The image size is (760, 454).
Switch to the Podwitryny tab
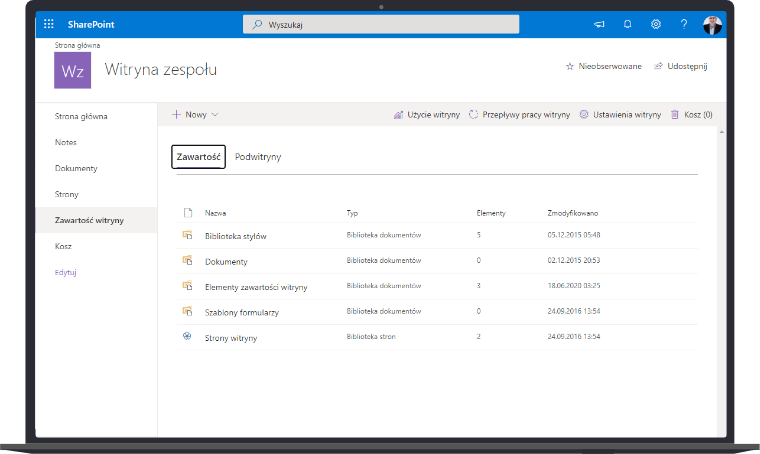pos(258,157)
